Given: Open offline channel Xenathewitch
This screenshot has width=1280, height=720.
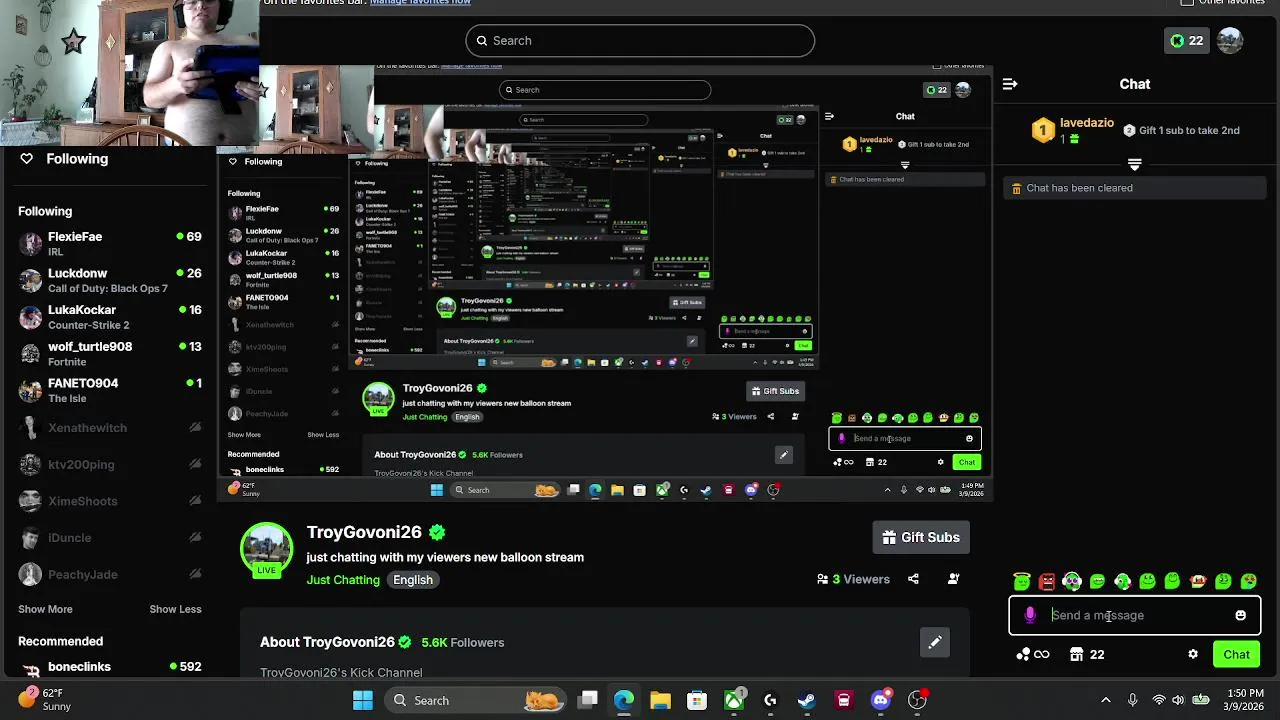Looking at the screenshot, I should pyautogui.click(x=110, y=428).
